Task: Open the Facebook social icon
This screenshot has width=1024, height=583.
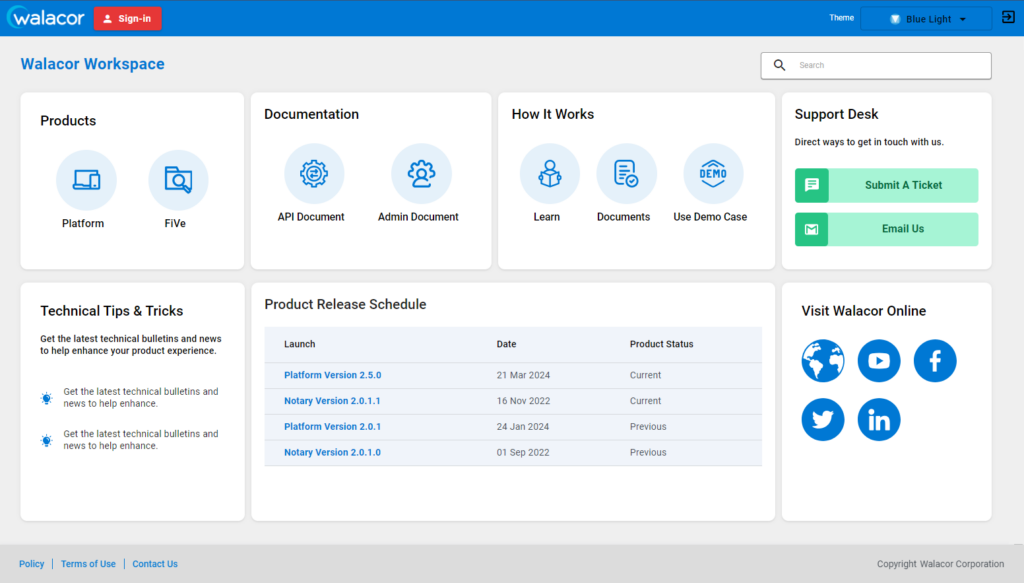Action: [935, 361]
